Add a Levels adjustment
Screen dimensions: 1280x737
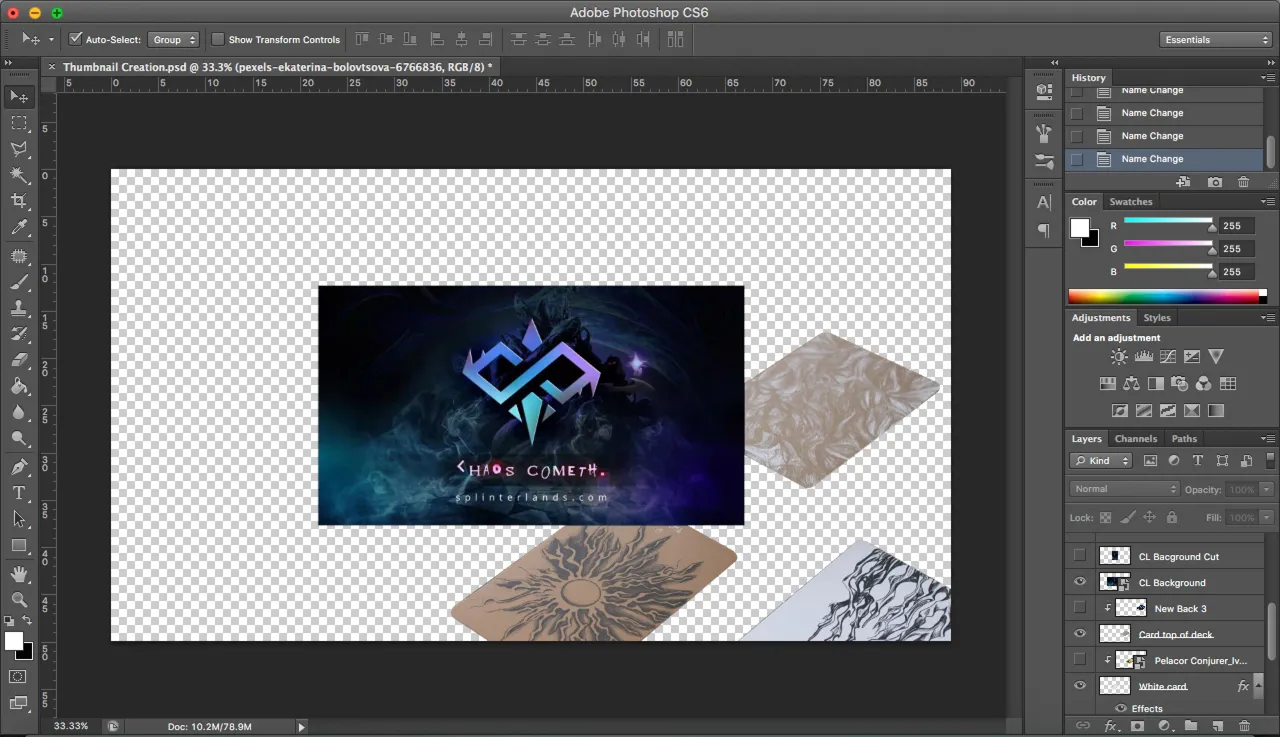point(1143,357)
